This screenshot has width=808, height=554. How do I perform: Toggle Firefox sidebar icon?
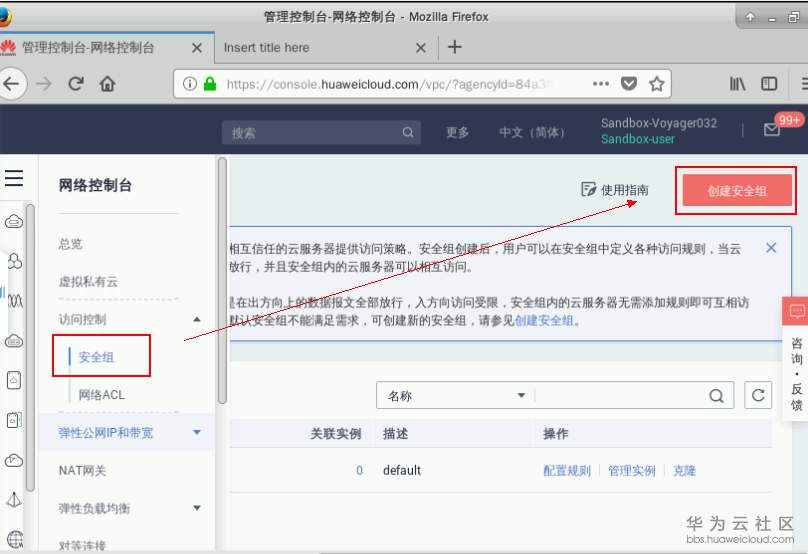click(x=769, y=83)
